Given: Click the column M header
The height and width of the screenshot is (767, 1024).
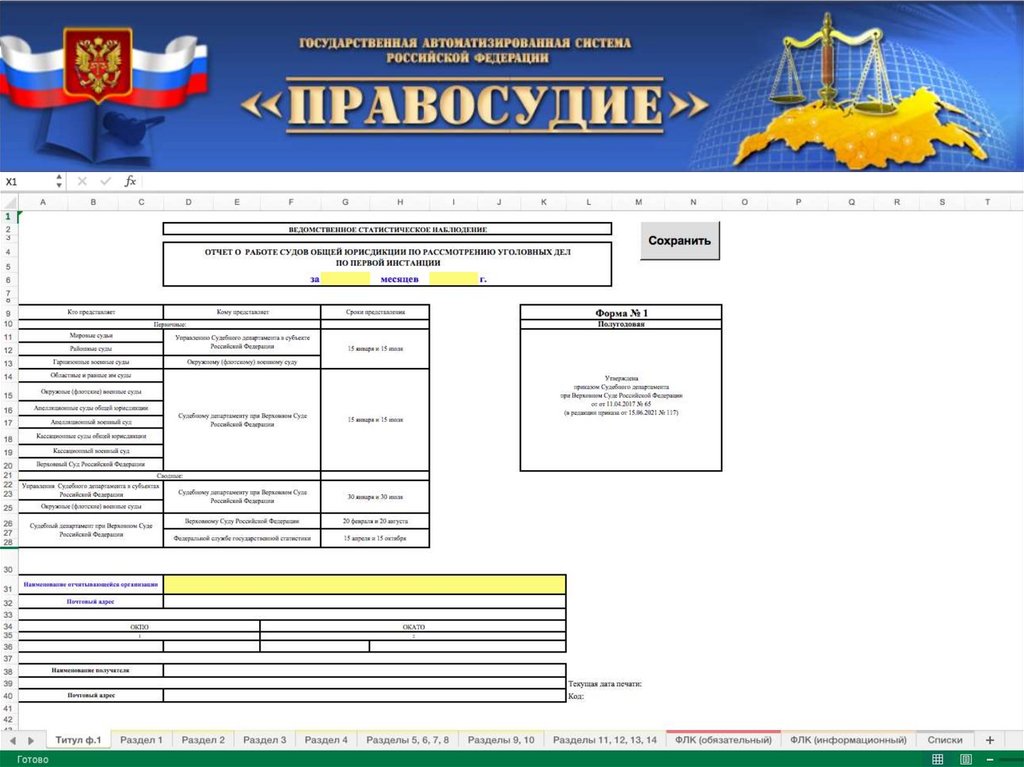Looking at the screenshot, I should (638, 203).
